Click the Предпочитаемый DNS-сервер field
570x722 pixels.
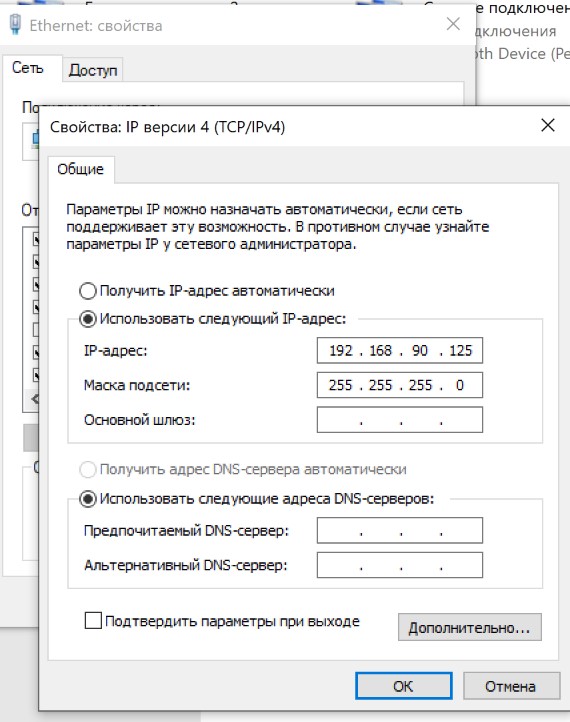pyautogui.click(x=400, y=530)
